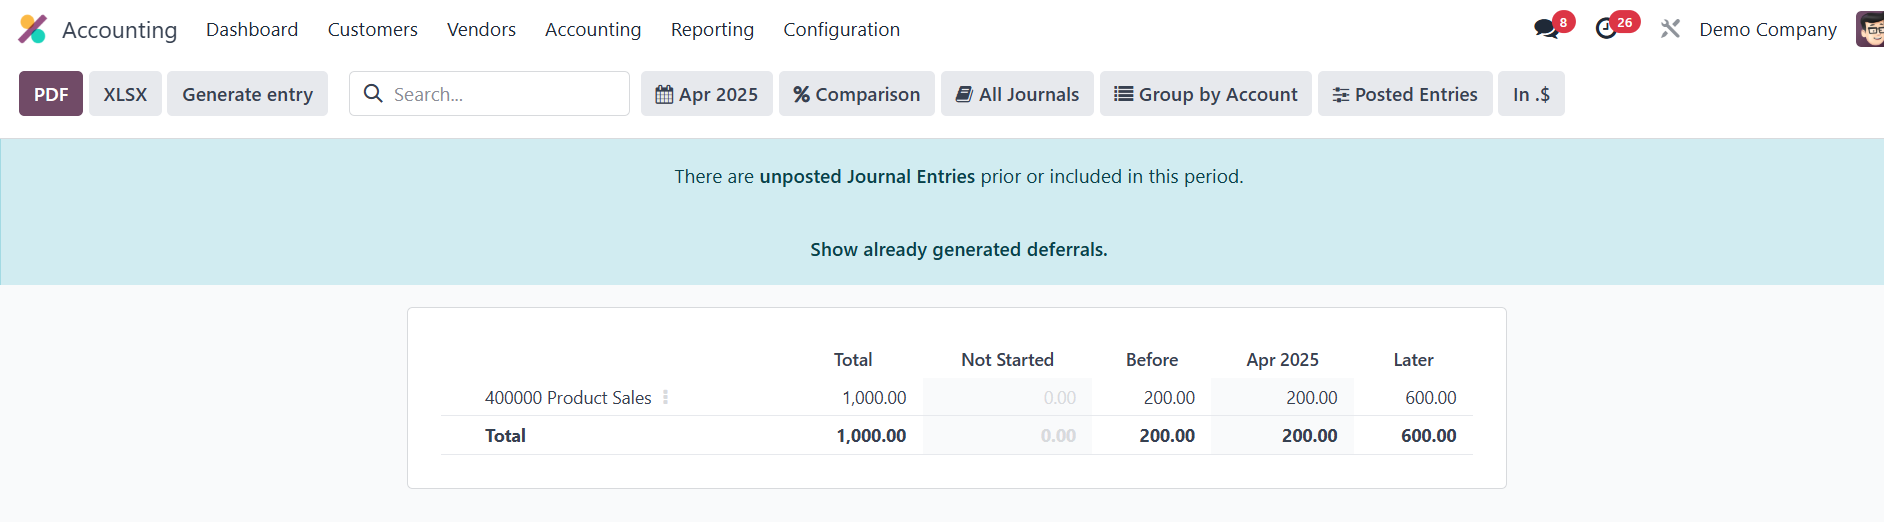
Task: Click the user avatar picture
Action: (x=1869, y=29)
